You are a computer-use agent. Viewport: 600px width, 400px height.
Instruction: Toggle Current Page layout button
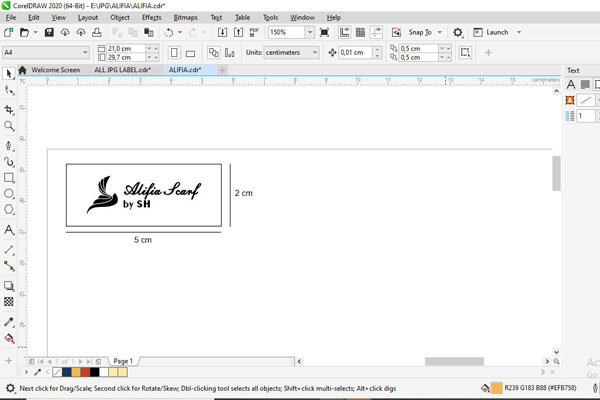230,52
